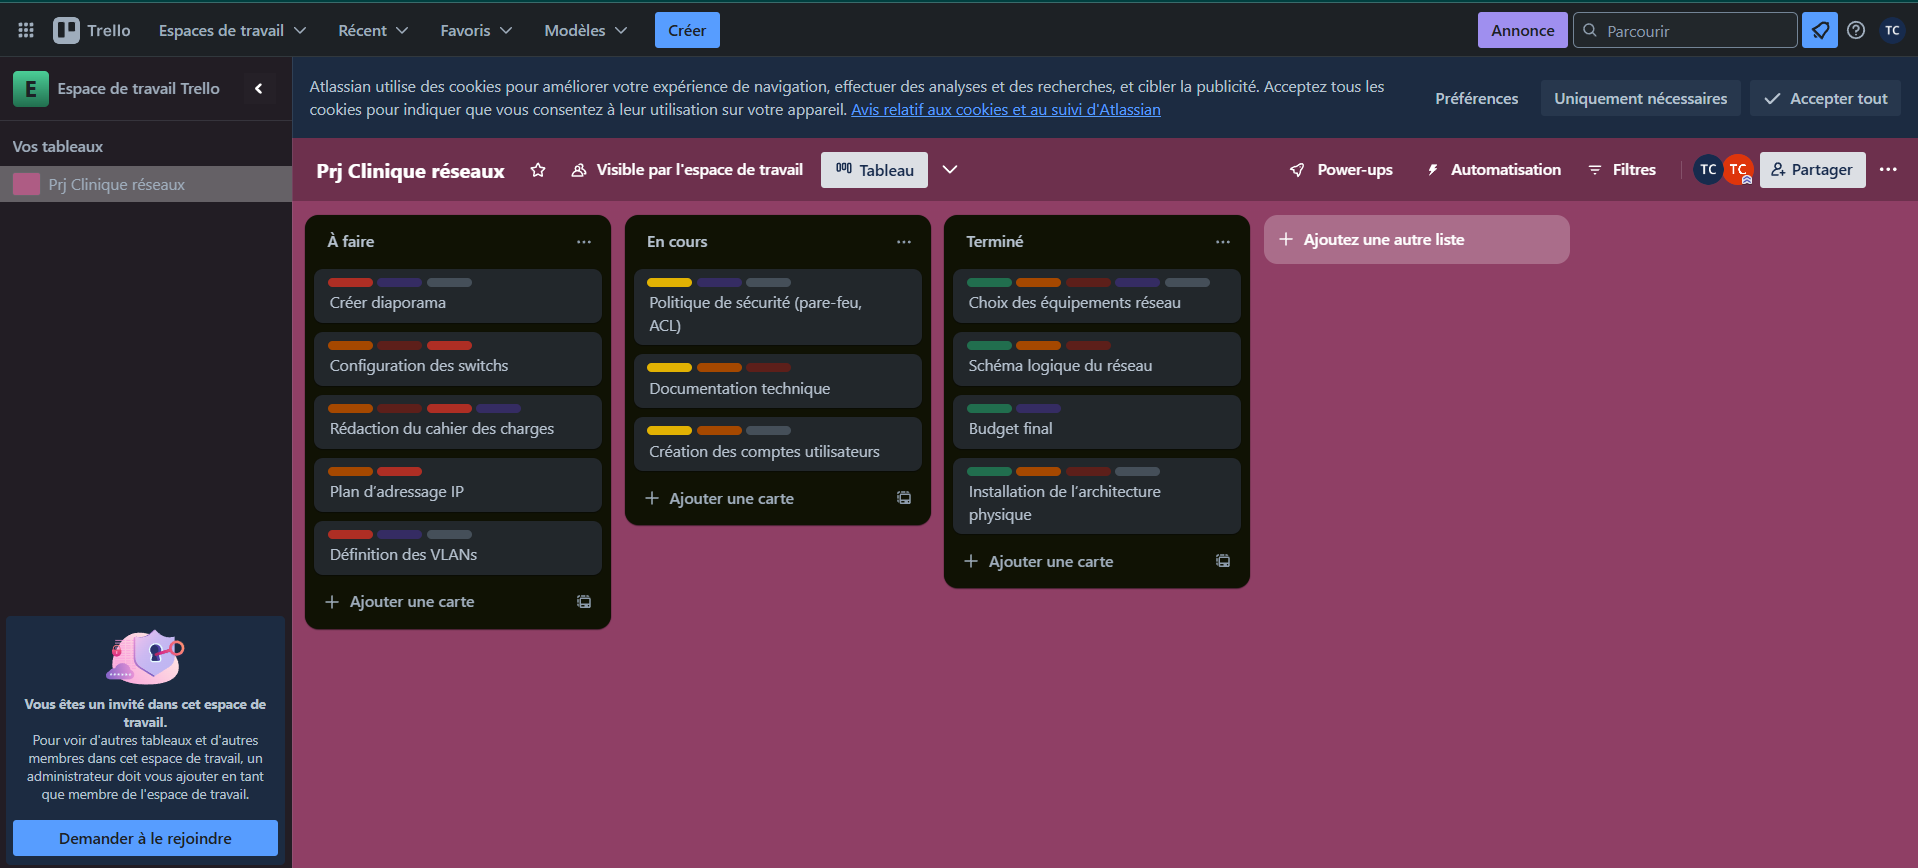The width and height of the screenshot is (1918, 868).
Task: Open the Modèles dropdown menu
Action: [586, 30]
